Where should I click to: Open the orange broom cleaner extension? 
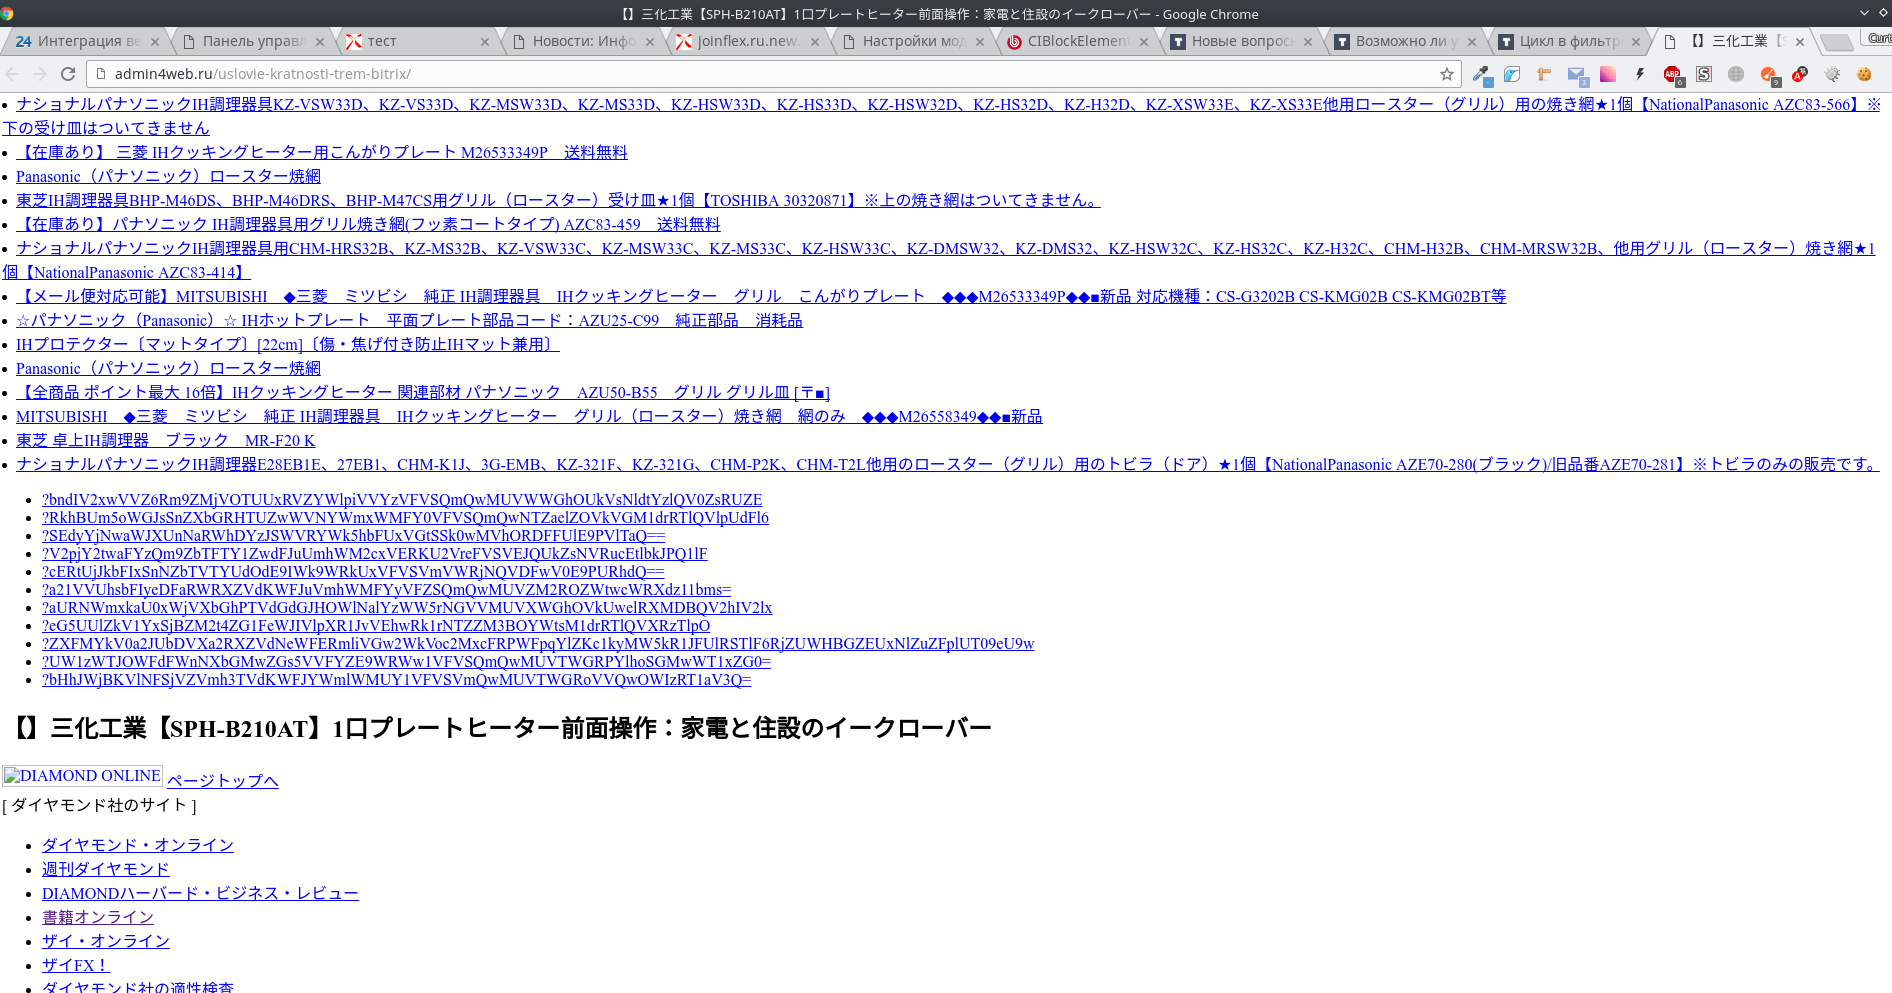[1768, 74]
